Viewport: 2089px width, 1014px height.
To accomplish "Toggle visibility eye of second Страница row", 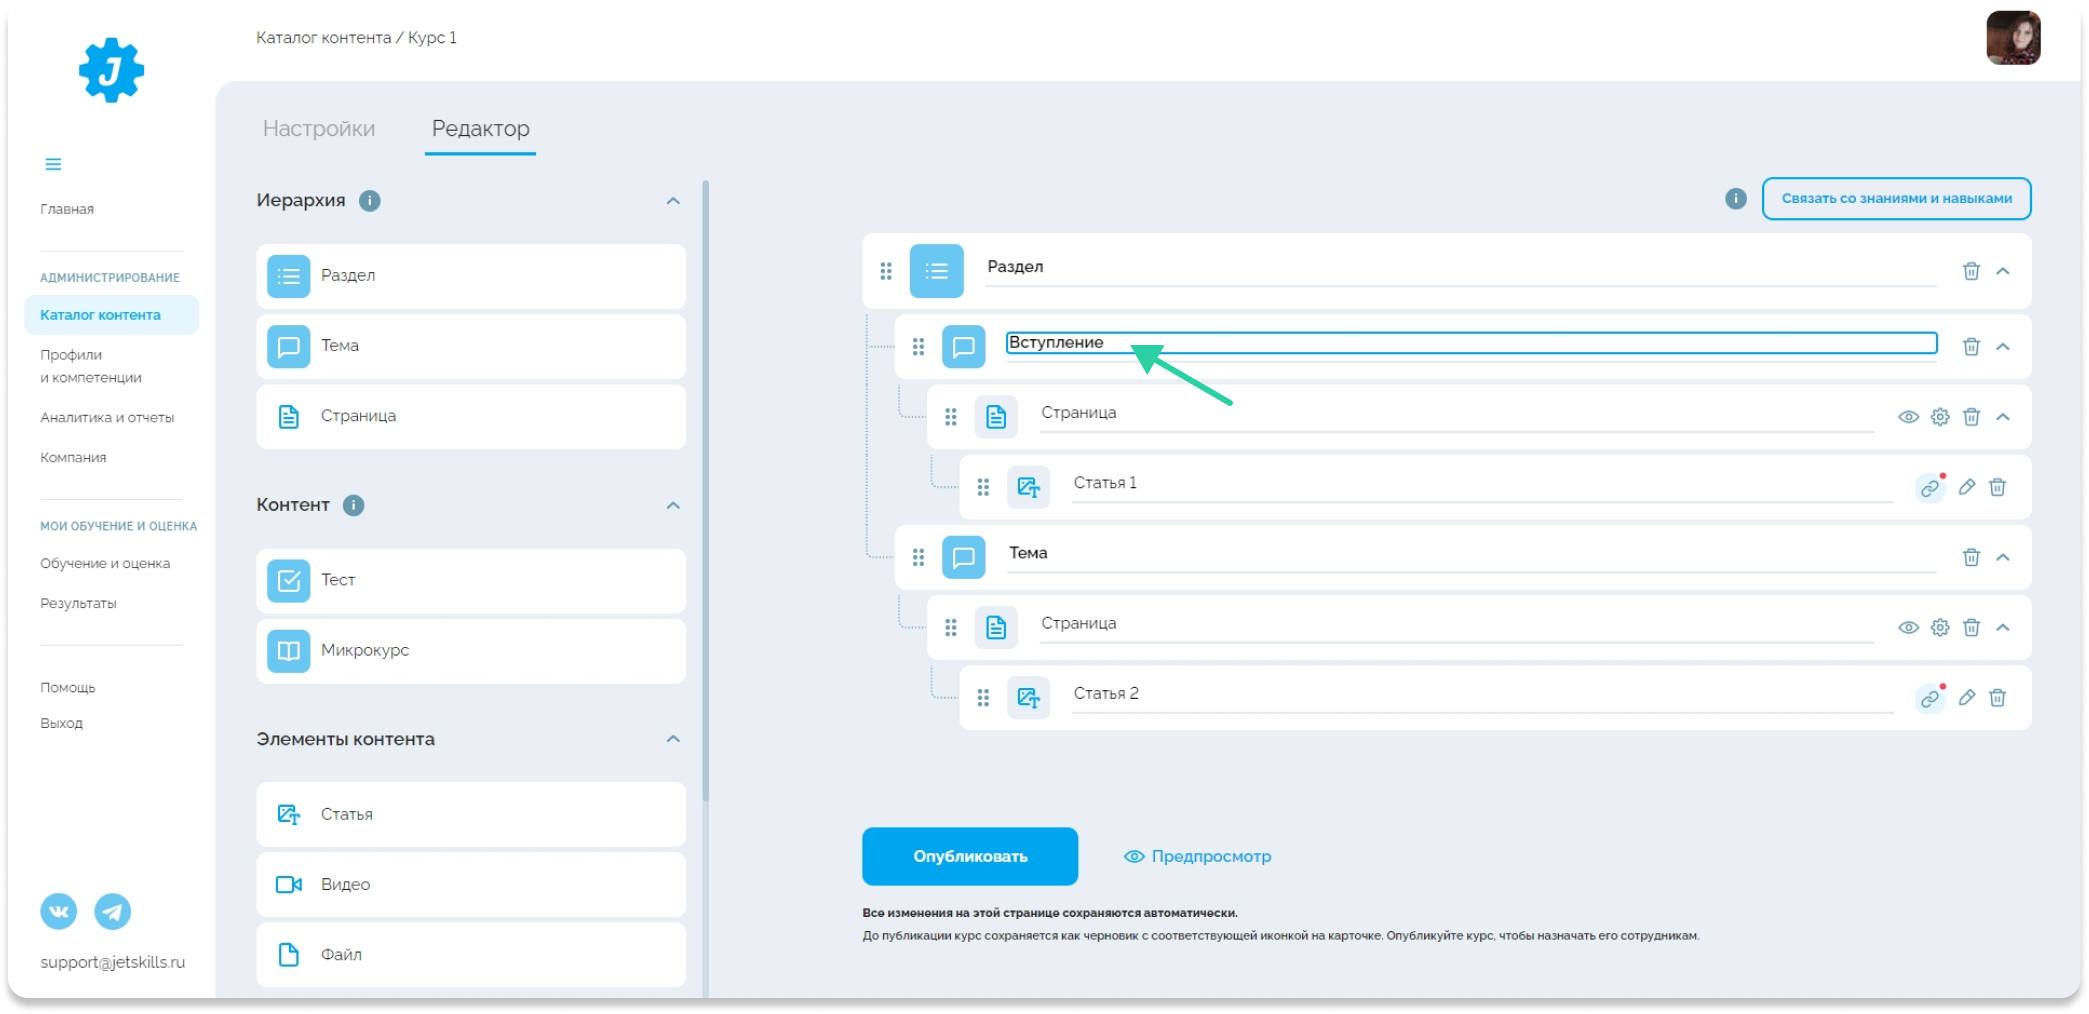I will [1908, 627].
